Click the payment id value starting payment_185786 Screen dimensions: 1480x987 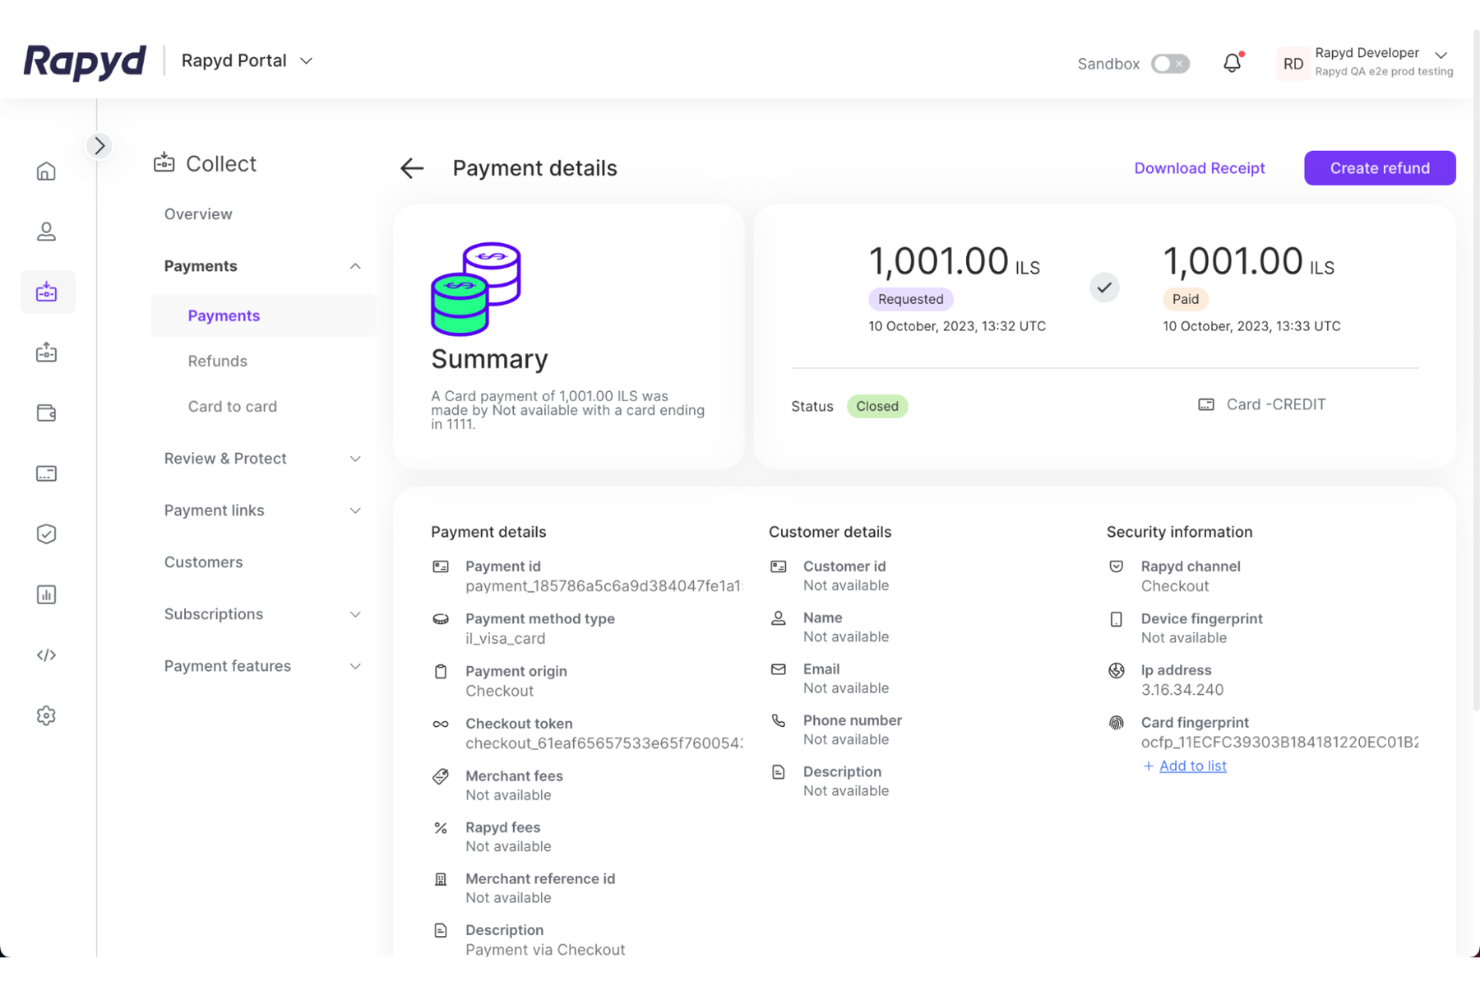pos(603,586)
